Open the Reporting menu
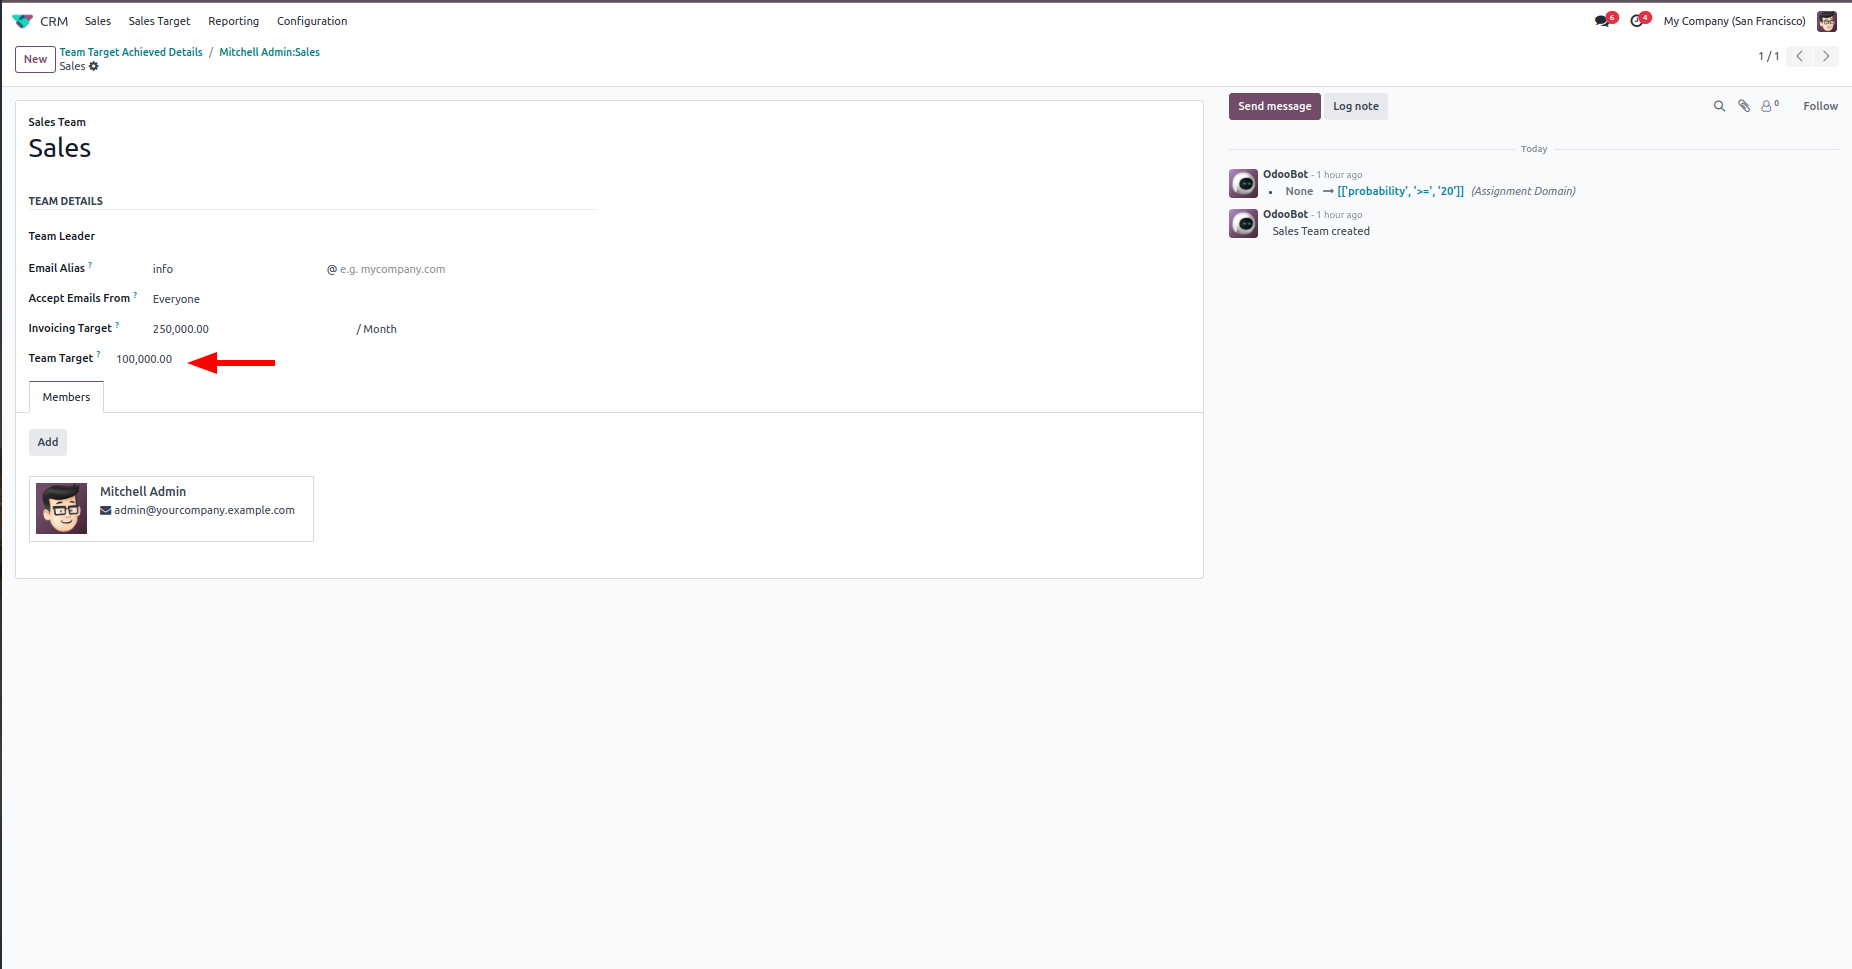 [233, 21]
